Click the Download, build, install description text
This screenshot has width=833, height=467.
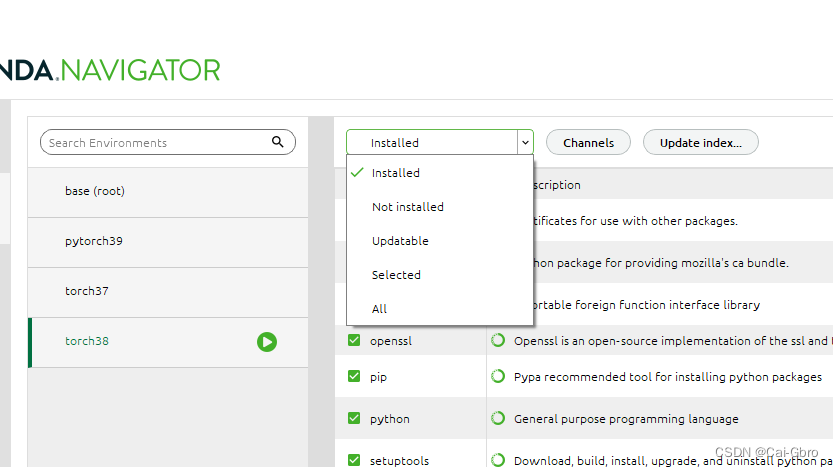tap(673, 461)
